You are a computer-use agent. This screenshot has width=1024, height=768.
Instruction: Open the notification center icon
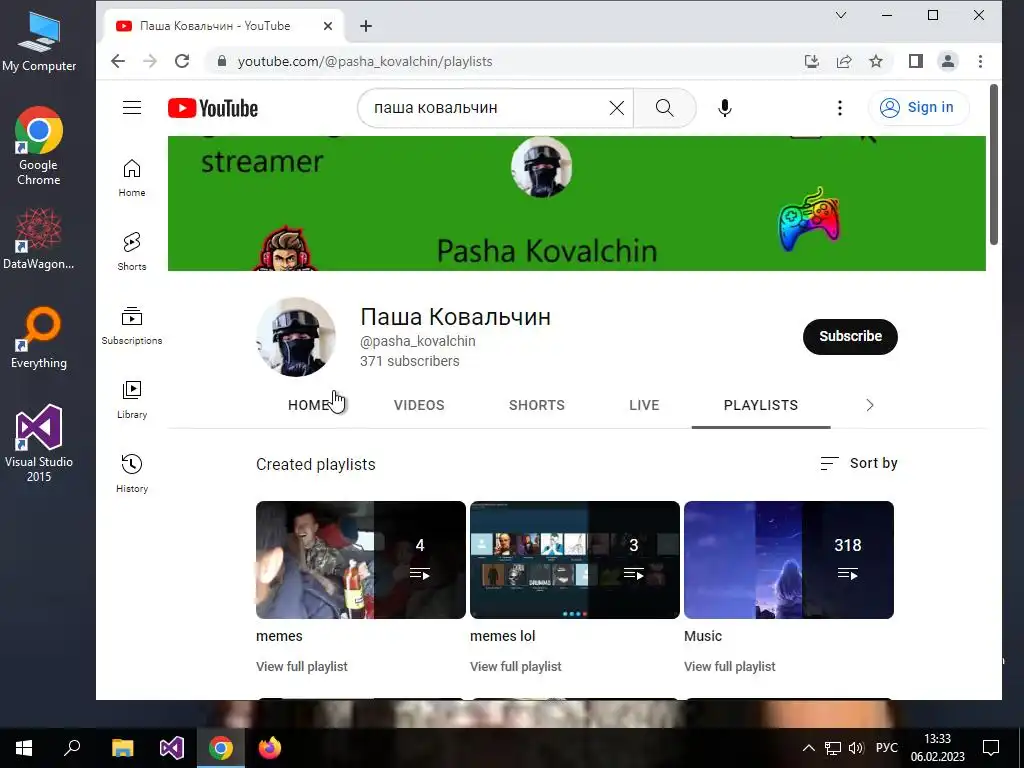pos(991,748)
